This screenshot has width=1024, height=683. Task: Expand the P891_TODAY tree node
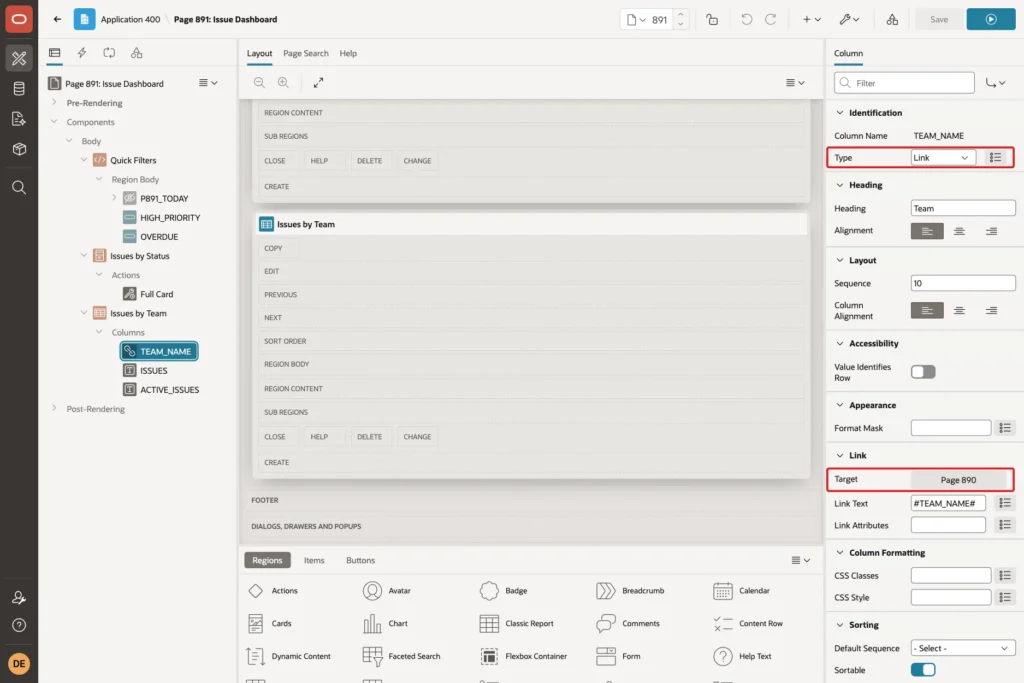(114, 198)
